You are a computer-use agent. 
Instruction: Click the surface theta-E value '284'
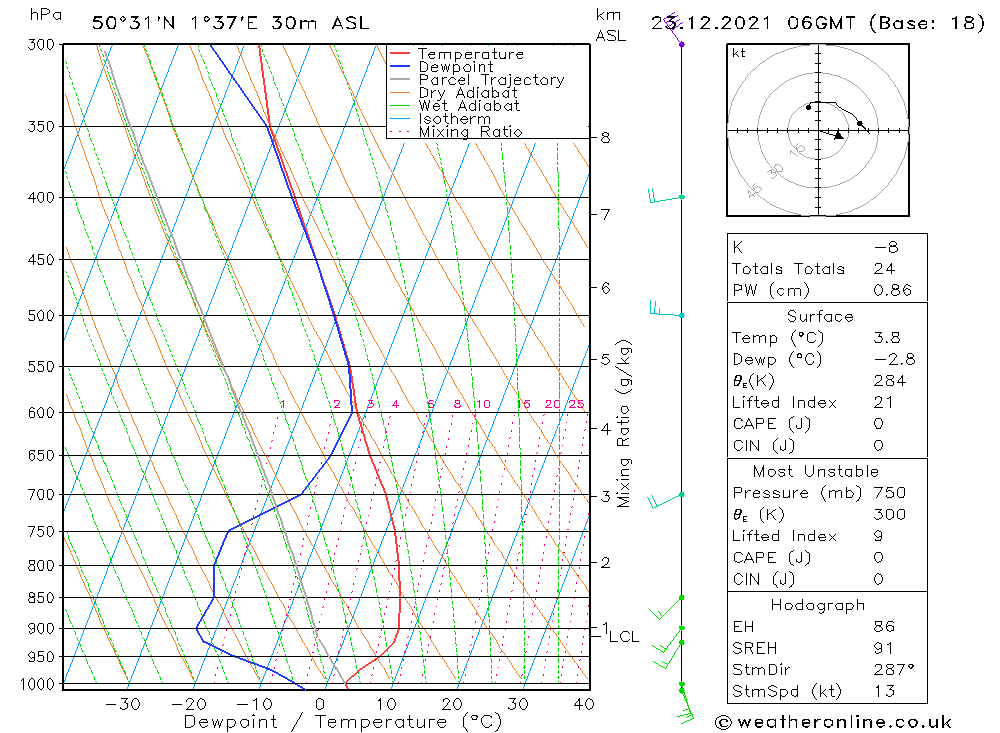pos(889,381)
